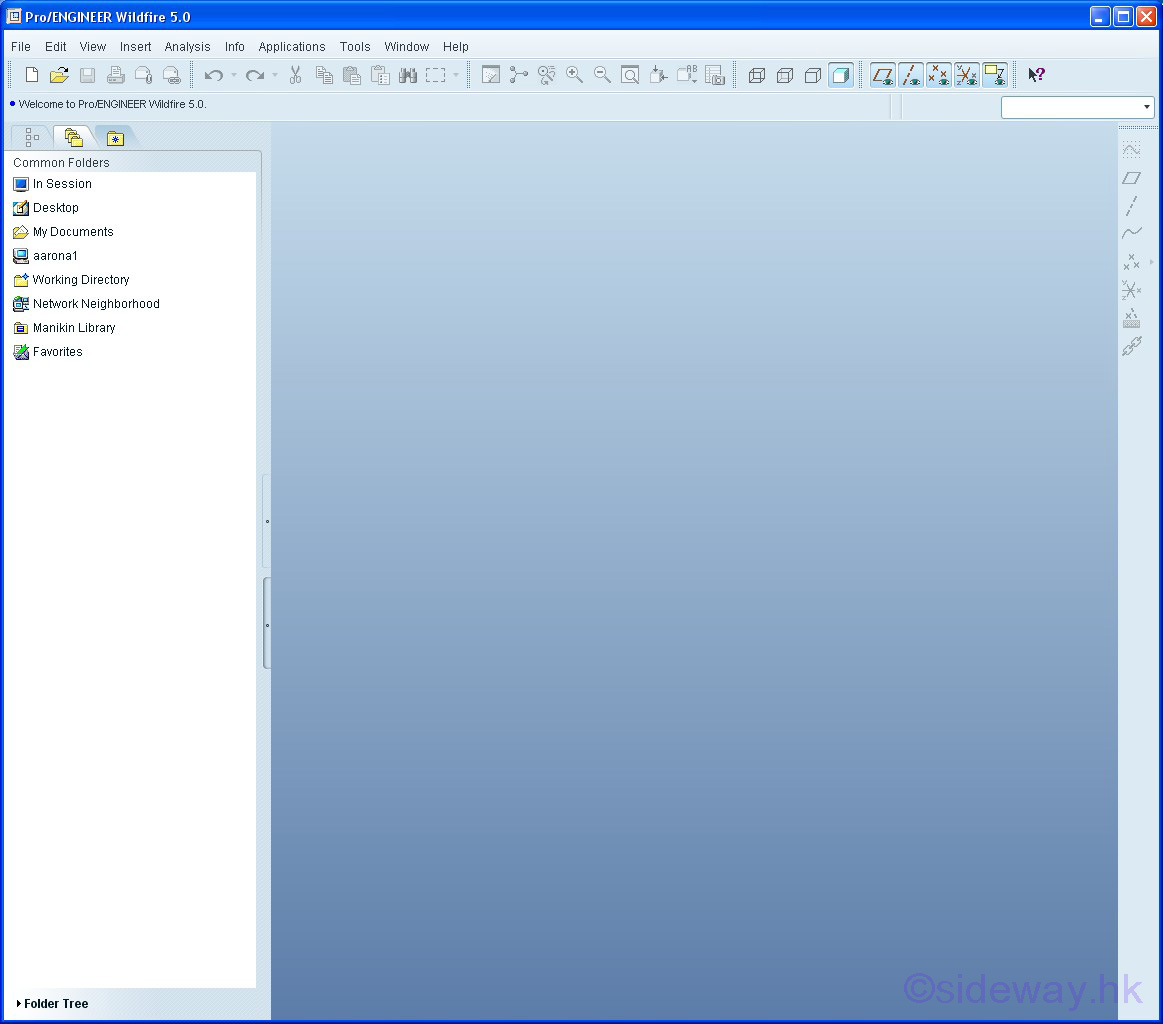Switch to the Folder Browser navigator tab
The image size is (1163, 1024).
(73, 137)
